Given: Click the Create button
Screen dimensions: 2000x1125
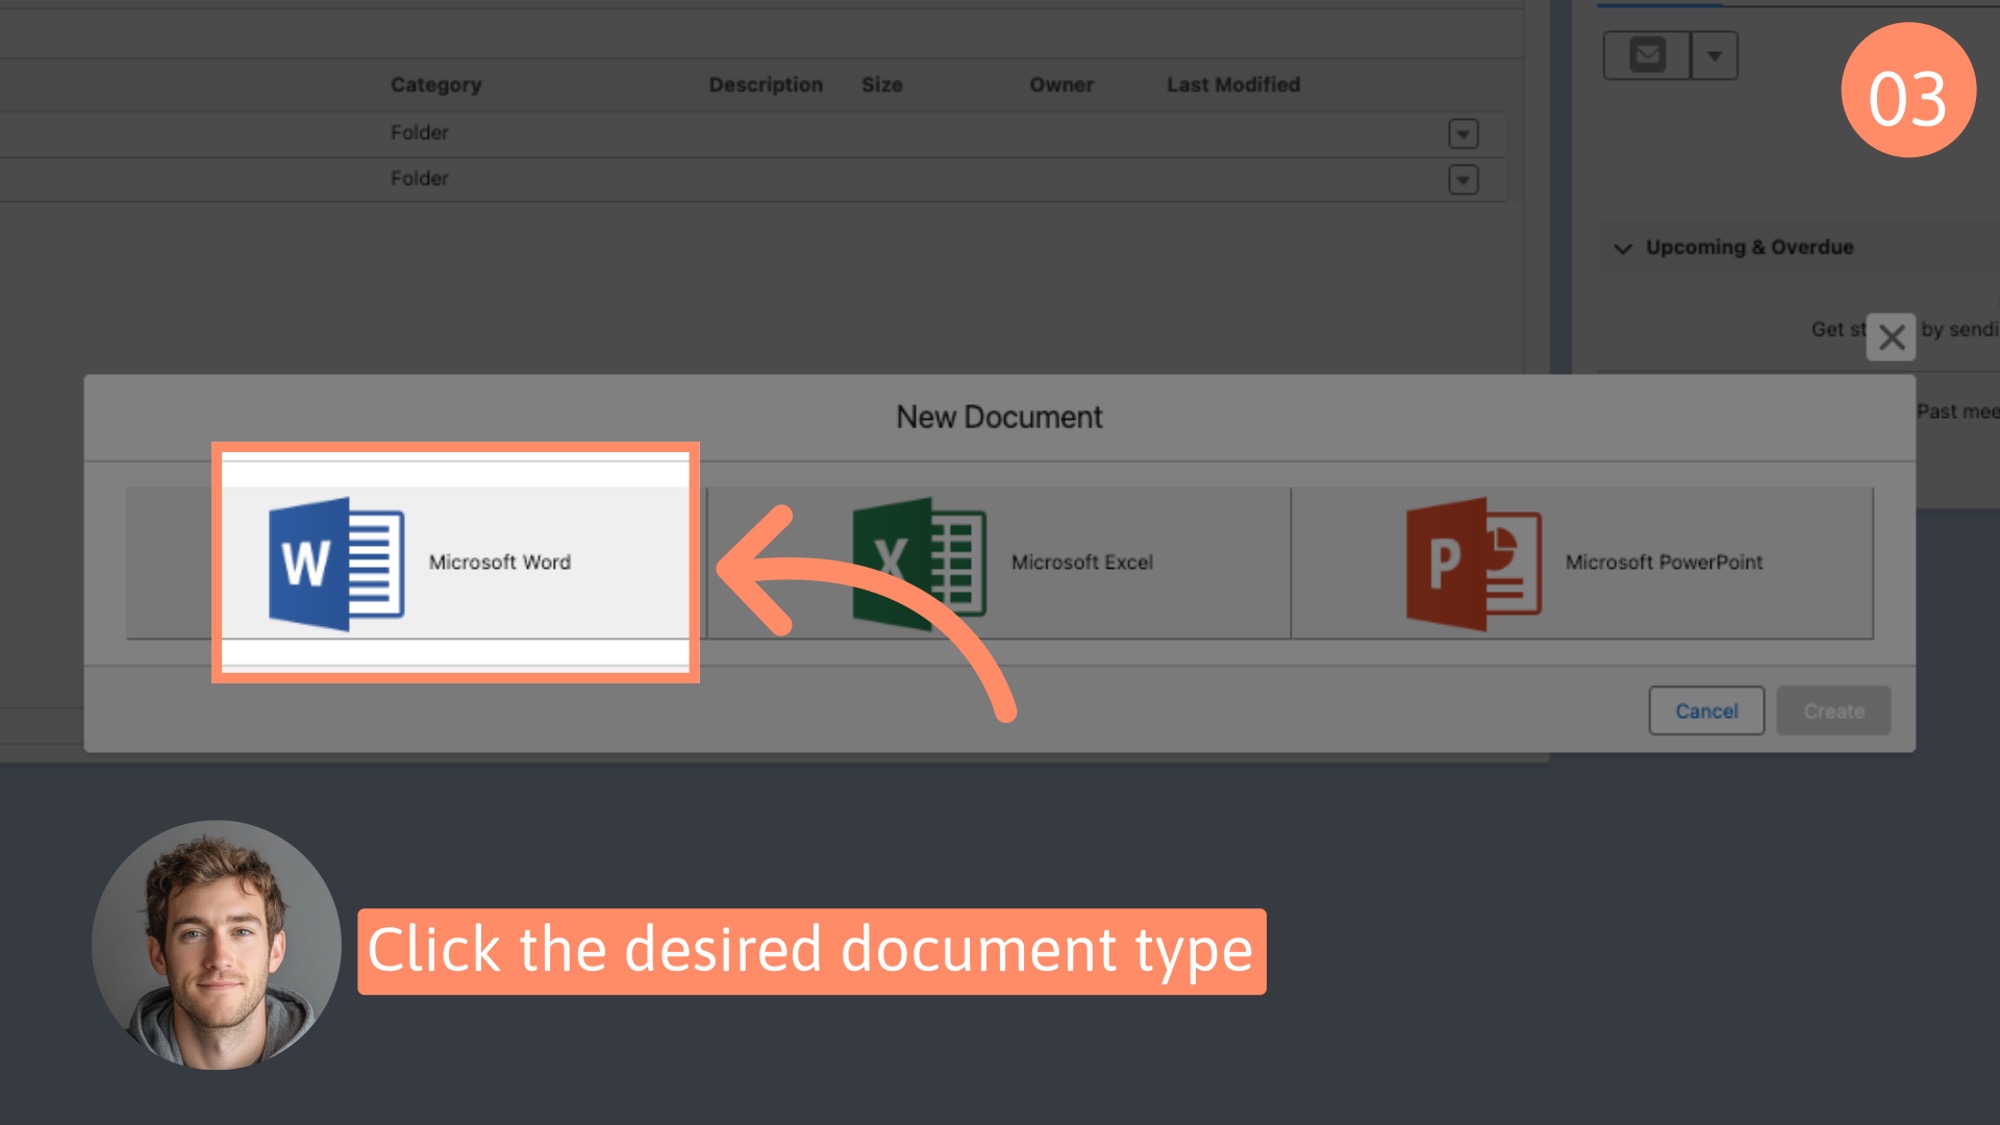Looking at the screenshot, I should coord(1833,711).
